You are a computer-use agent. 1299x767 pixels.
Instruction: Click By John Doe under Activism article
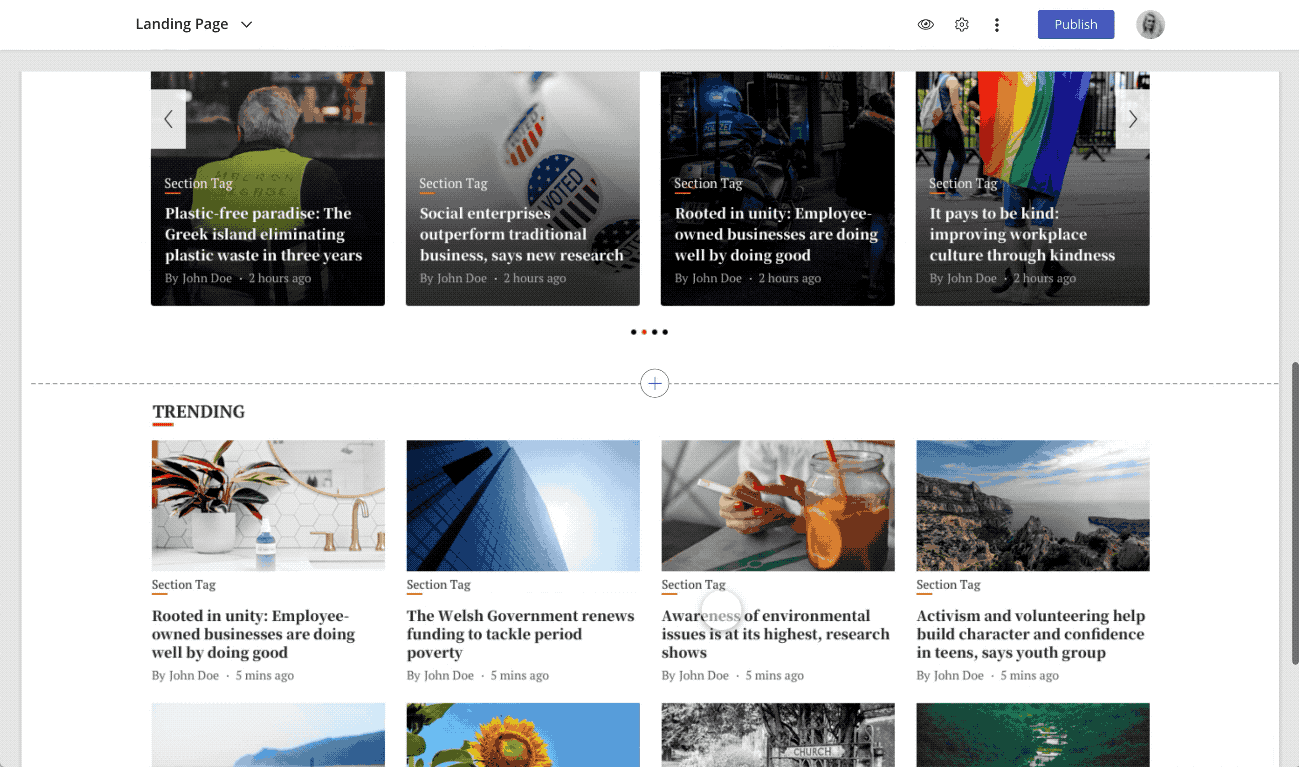[x=951, y=676]
